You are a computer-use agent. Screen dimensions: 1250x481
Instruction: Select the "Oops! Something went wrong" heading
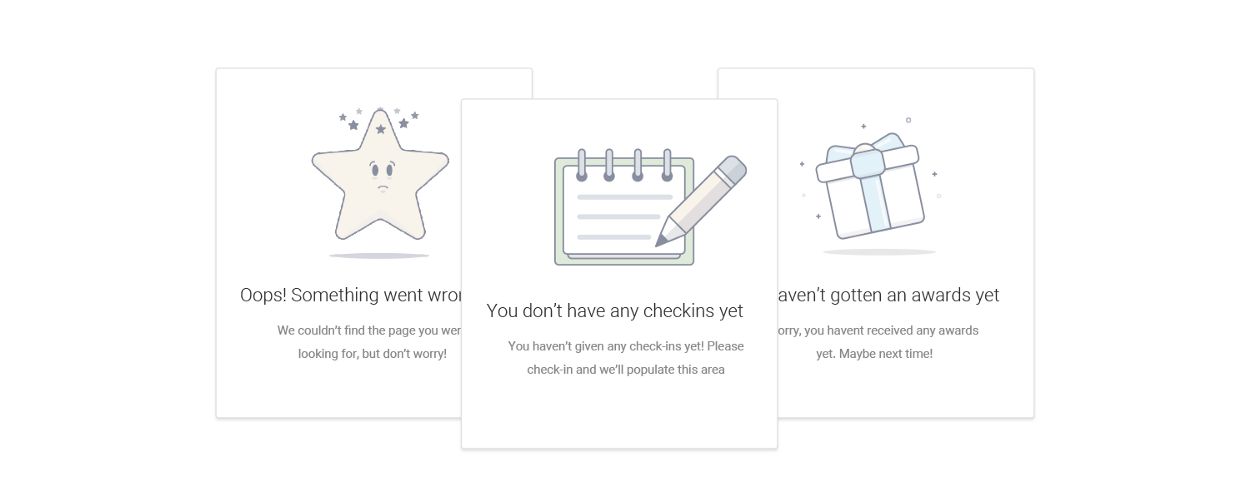(x=351, y=295)
